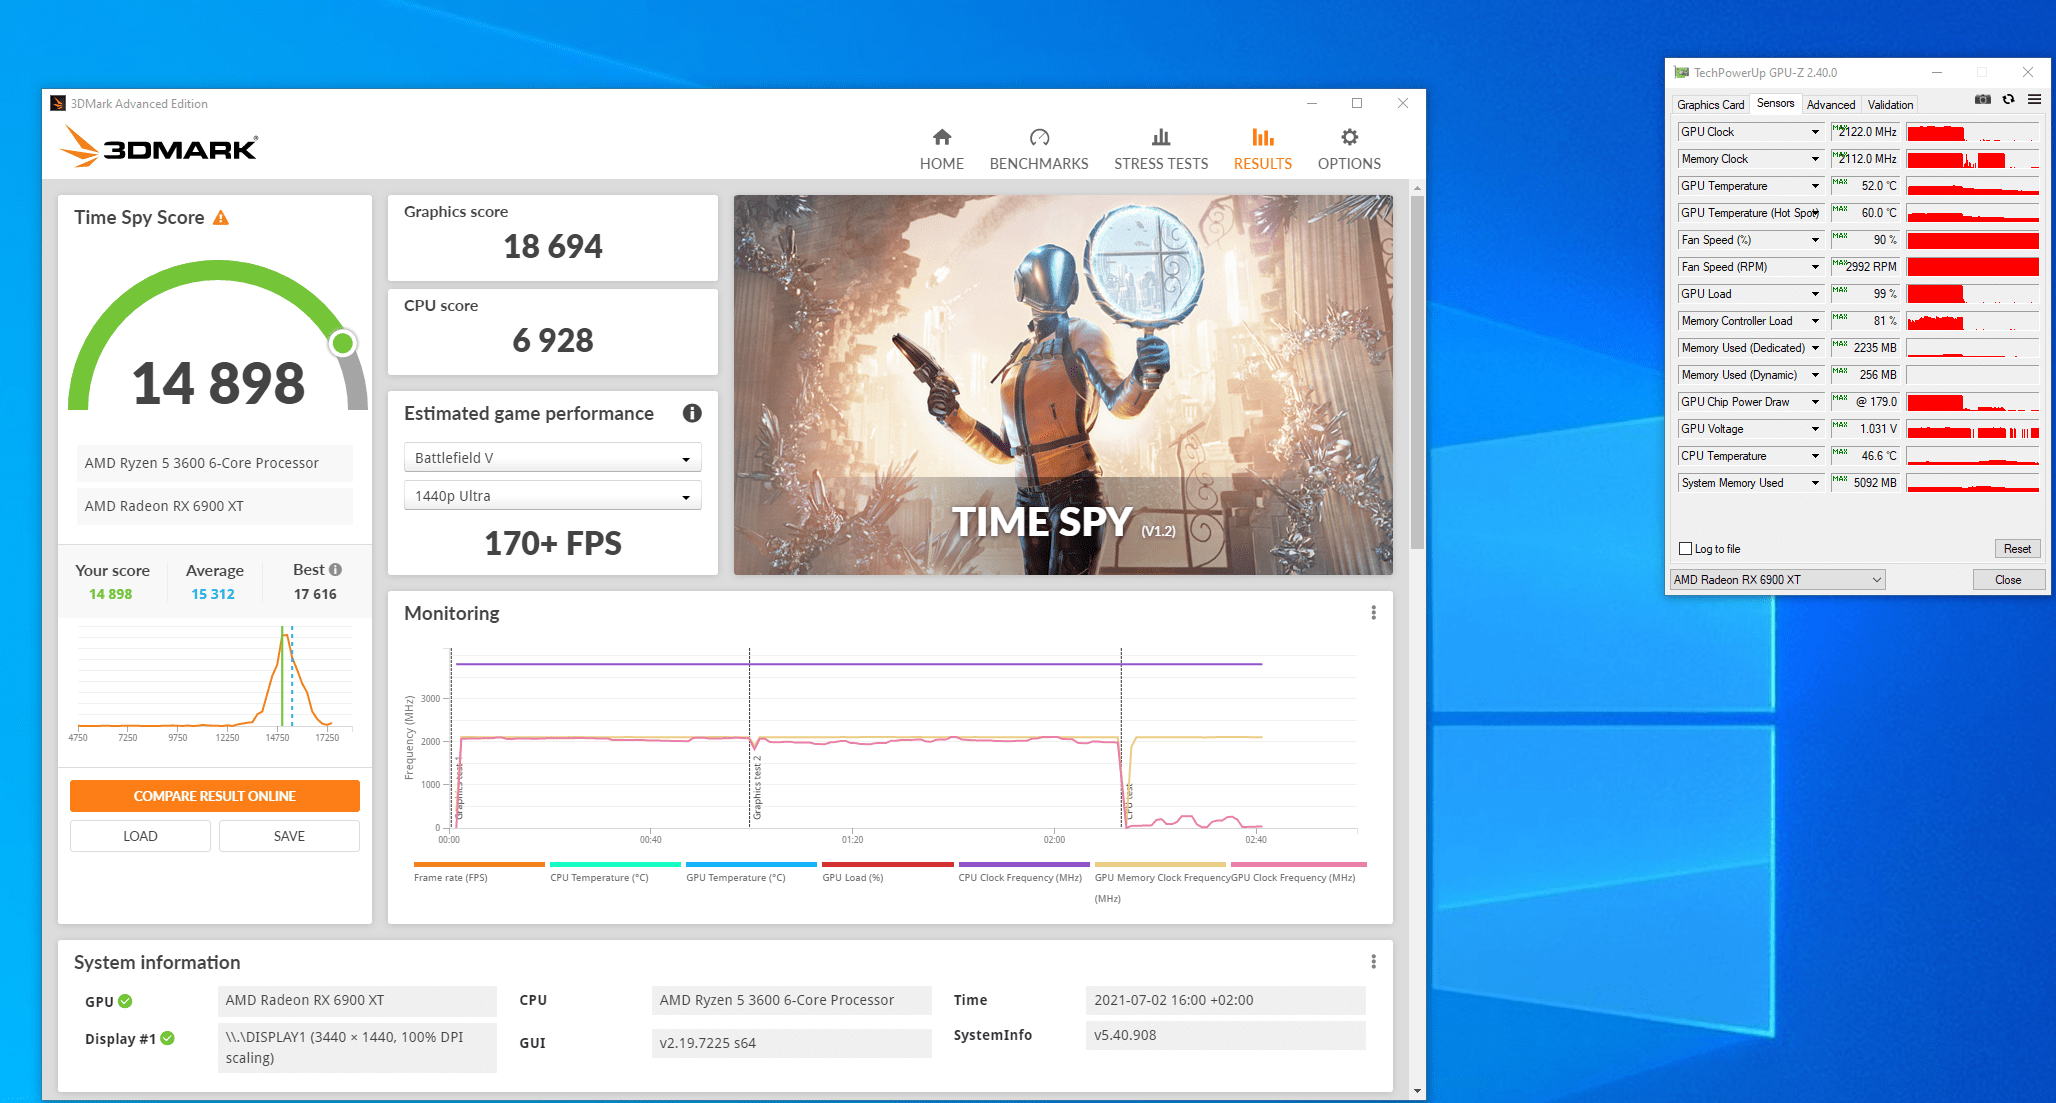Click the GPU green check status icon

click(x=125, y=1001)
